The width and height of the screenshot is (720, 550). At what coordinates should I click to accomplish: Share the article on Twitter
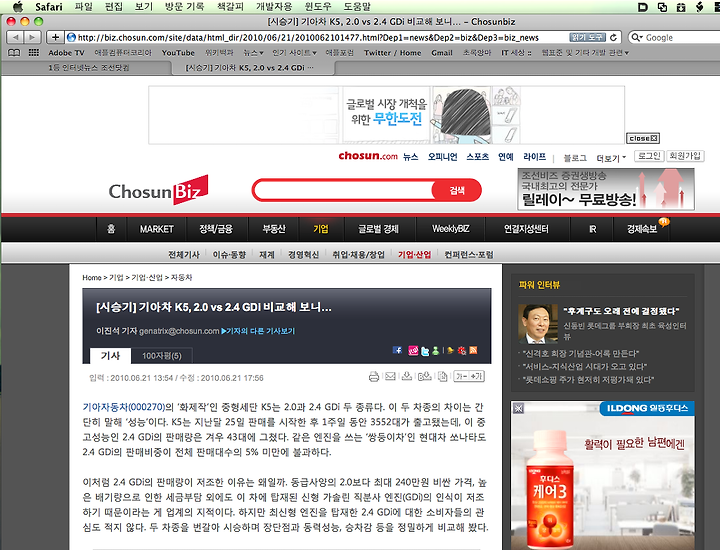point(425,351)
